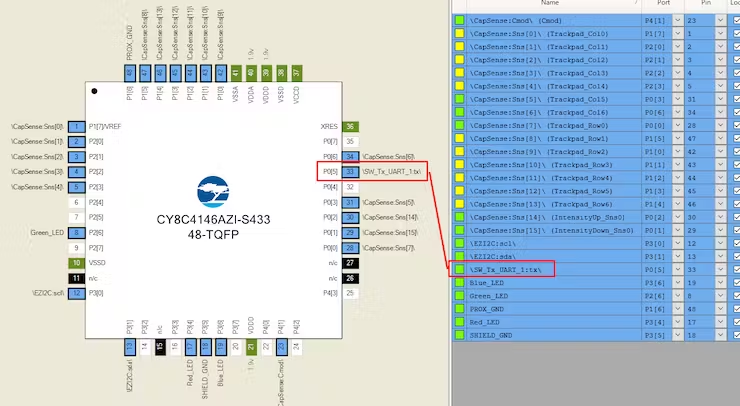
Task: Toggle lock checkbox for PROX_GND row
Action: click(736, 309)
